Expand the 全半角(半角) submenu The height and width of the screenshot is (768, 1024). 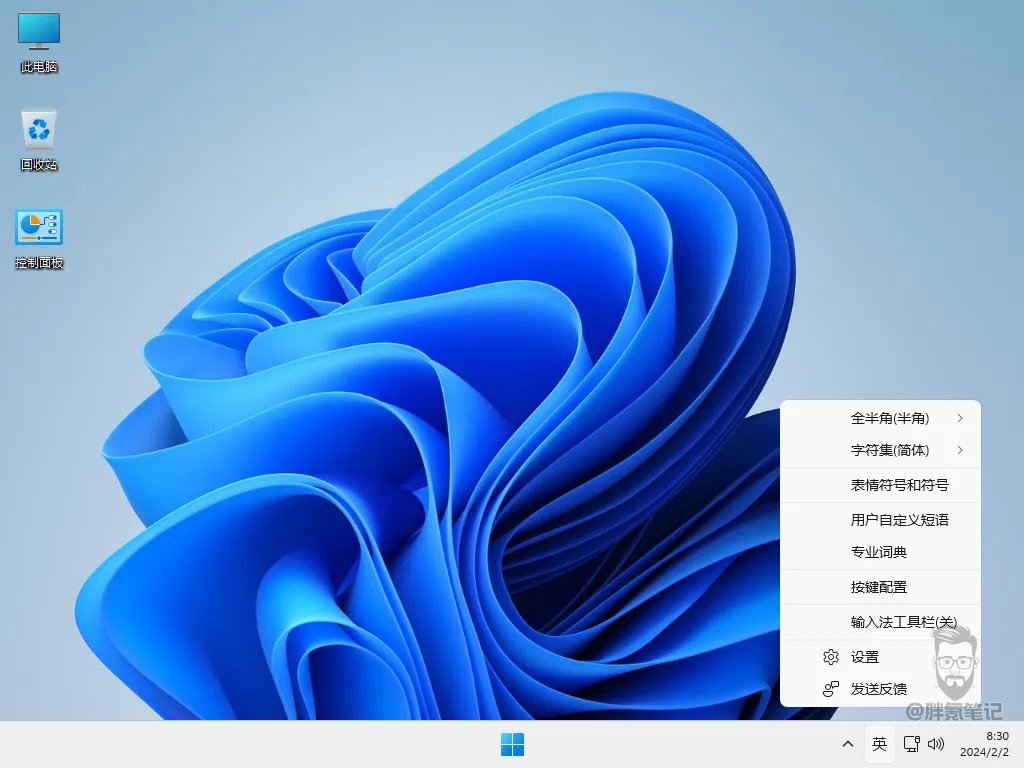[x=880, y=418]
